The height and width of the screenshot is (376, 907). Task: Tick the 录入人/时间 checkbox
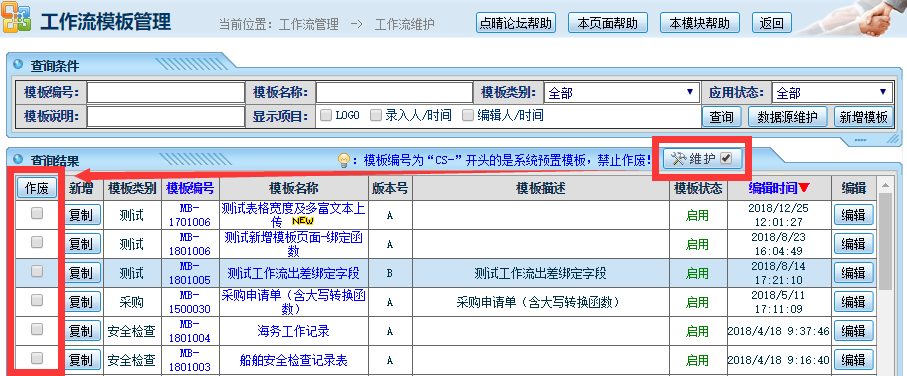click(x=376, y=115)
